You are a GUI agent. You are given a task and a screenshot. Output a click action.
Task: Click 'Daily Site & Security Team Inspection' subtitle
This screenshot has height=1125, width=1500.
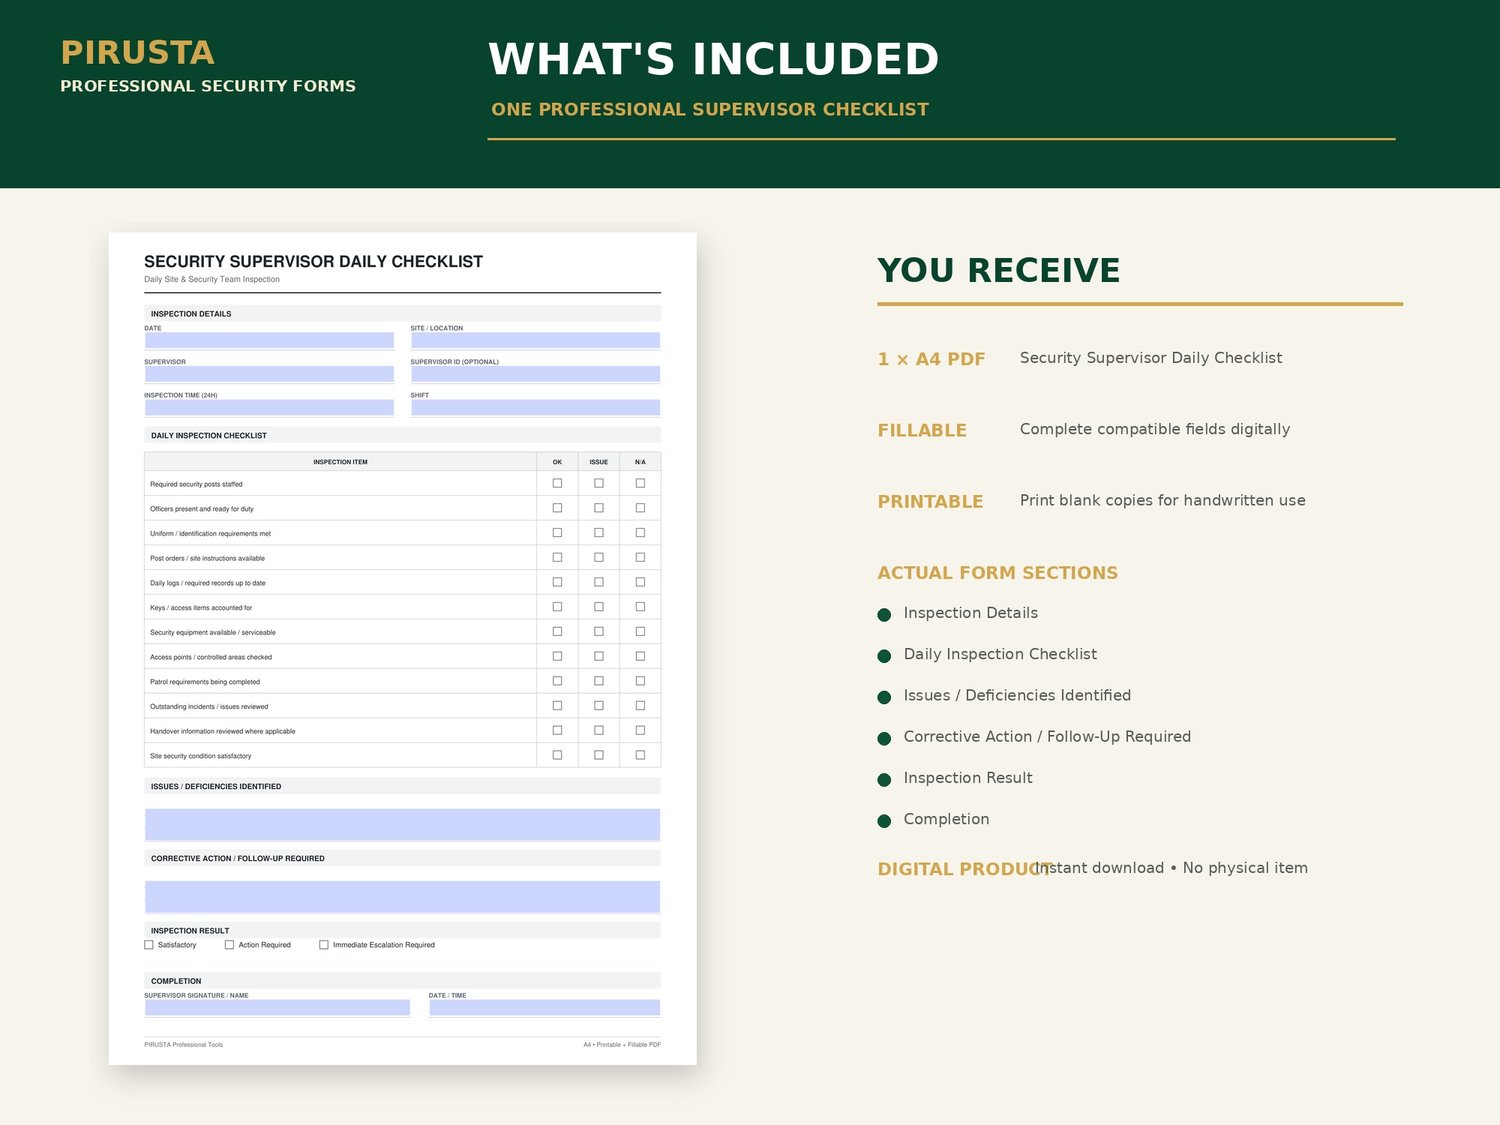[x=212, y=279]
